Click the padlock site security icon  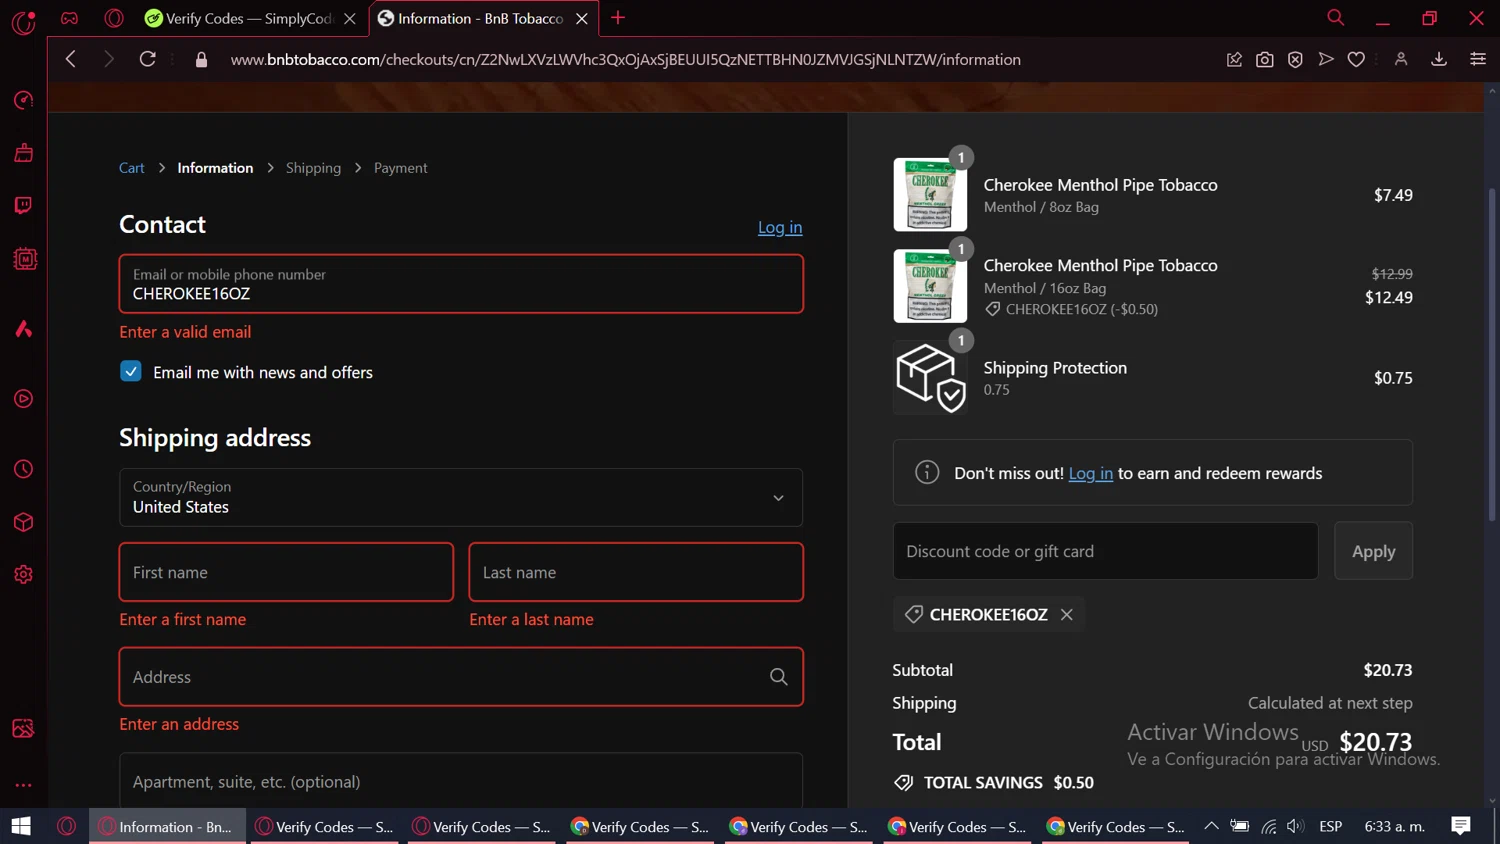pos(201,60)
